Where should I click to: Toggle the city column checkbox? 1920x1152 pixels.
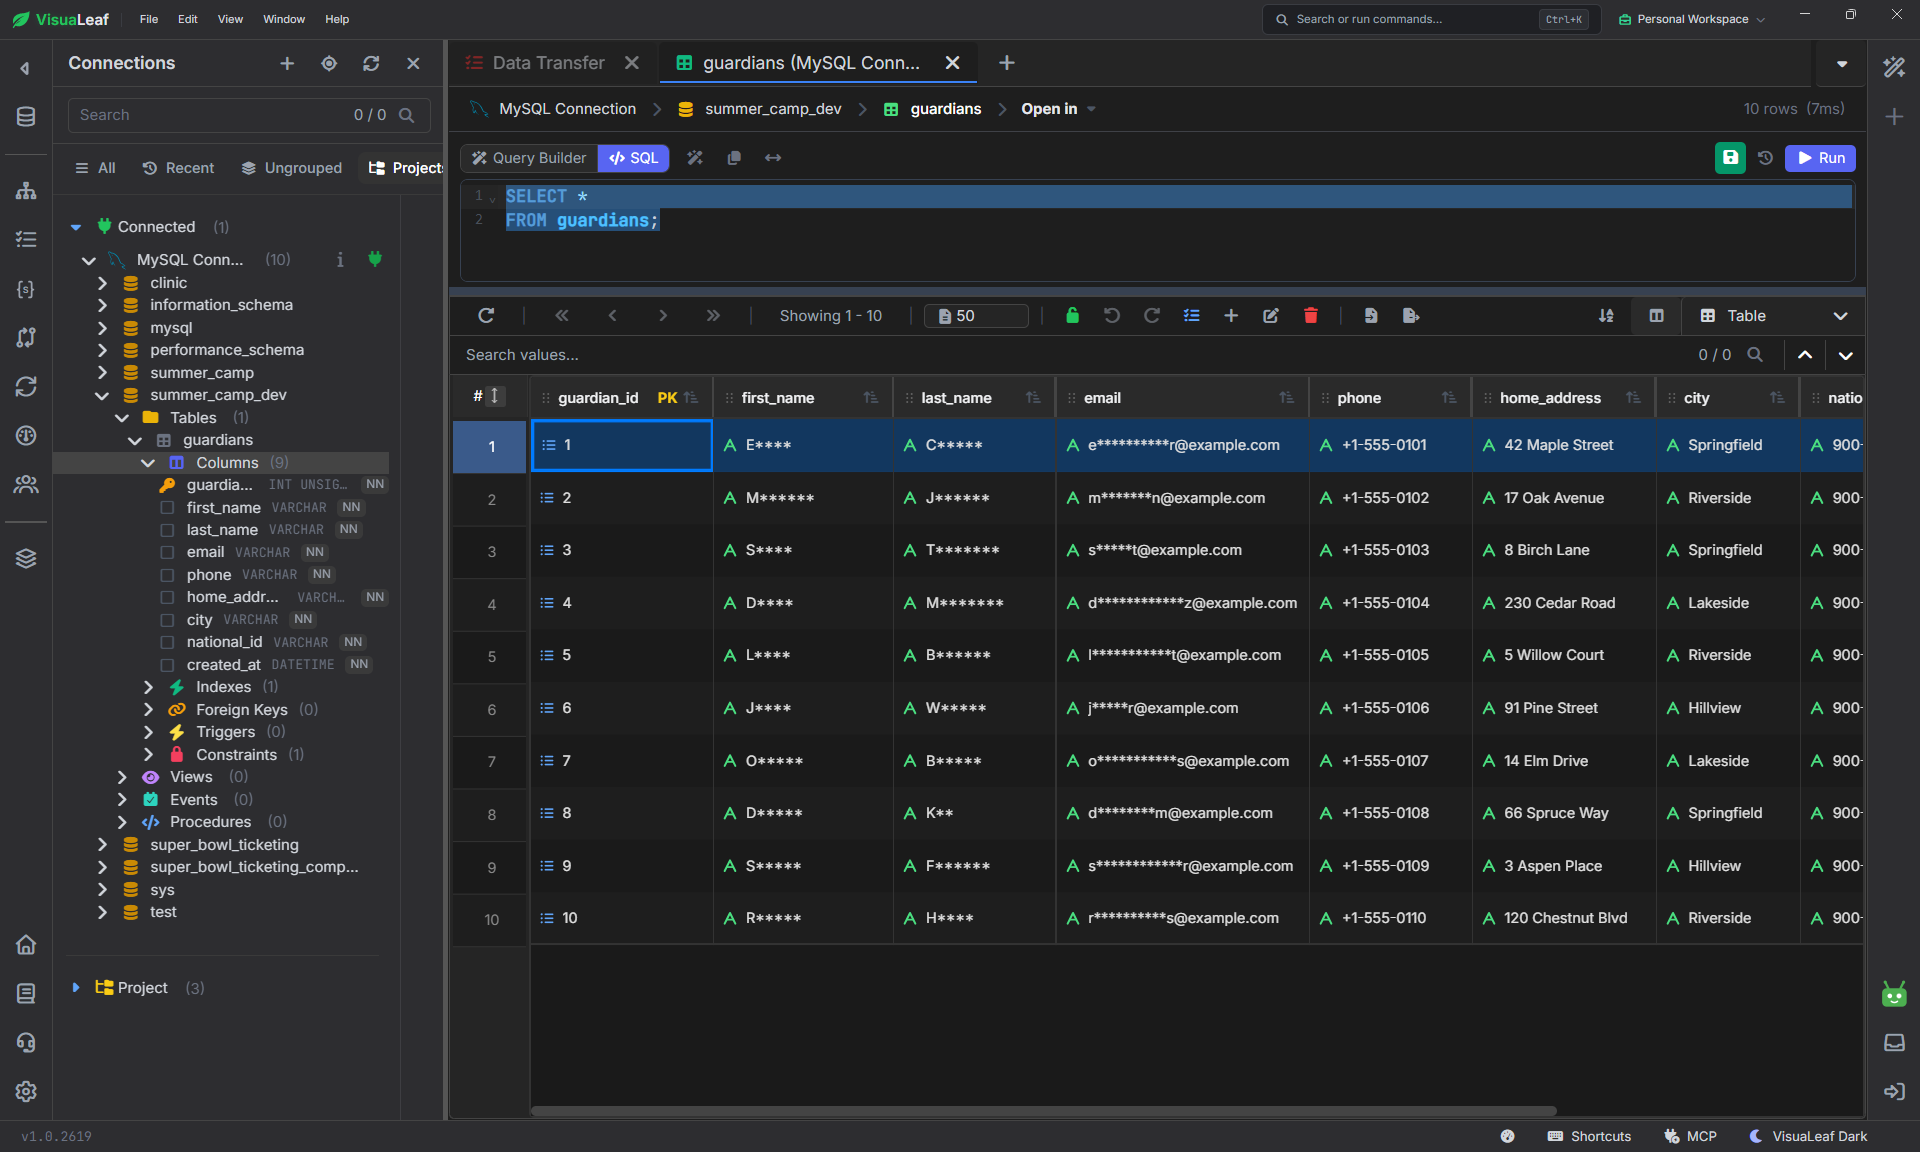(167, 620)
